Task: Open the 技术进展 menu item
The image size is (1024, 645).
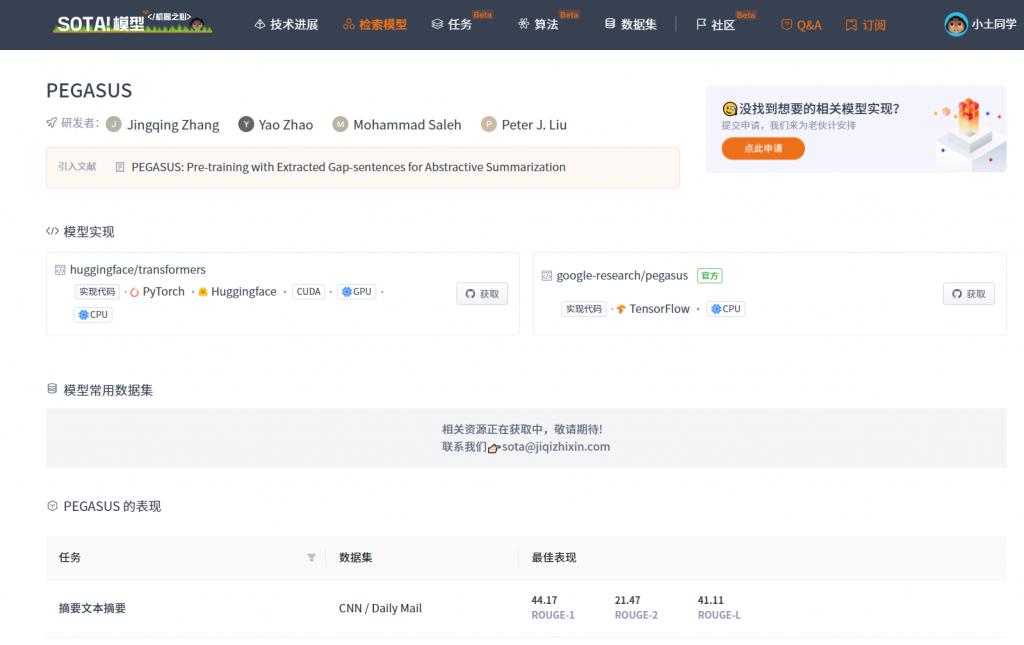Action: coord(286,25)
